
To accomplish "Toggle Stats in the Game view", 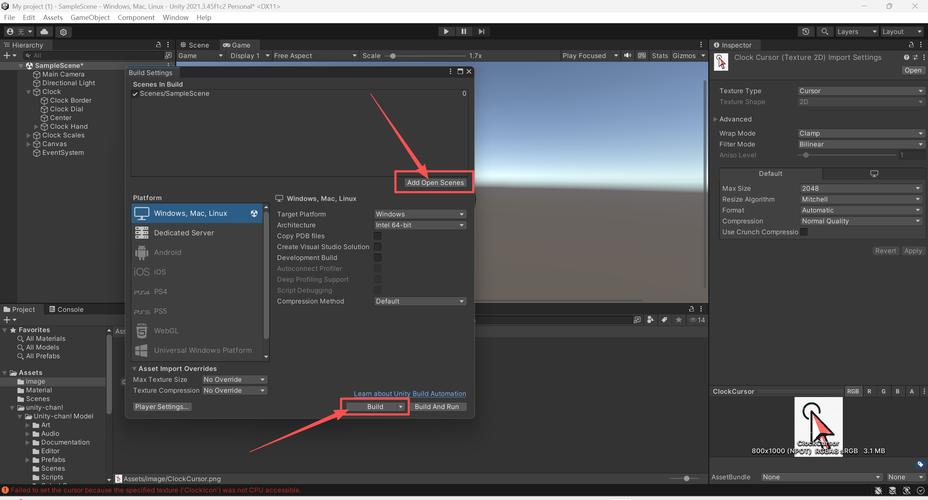I will (659, 55).
